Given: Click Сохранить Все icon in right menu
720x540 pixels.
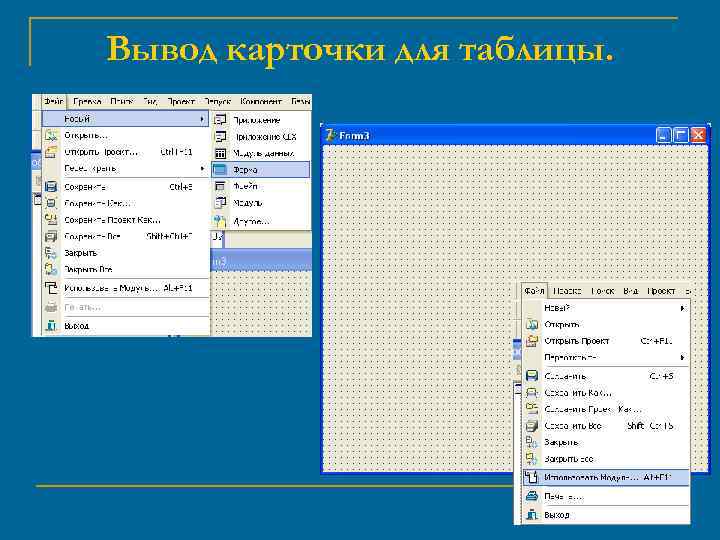Looking at the screenshot, I should [532, 426].
